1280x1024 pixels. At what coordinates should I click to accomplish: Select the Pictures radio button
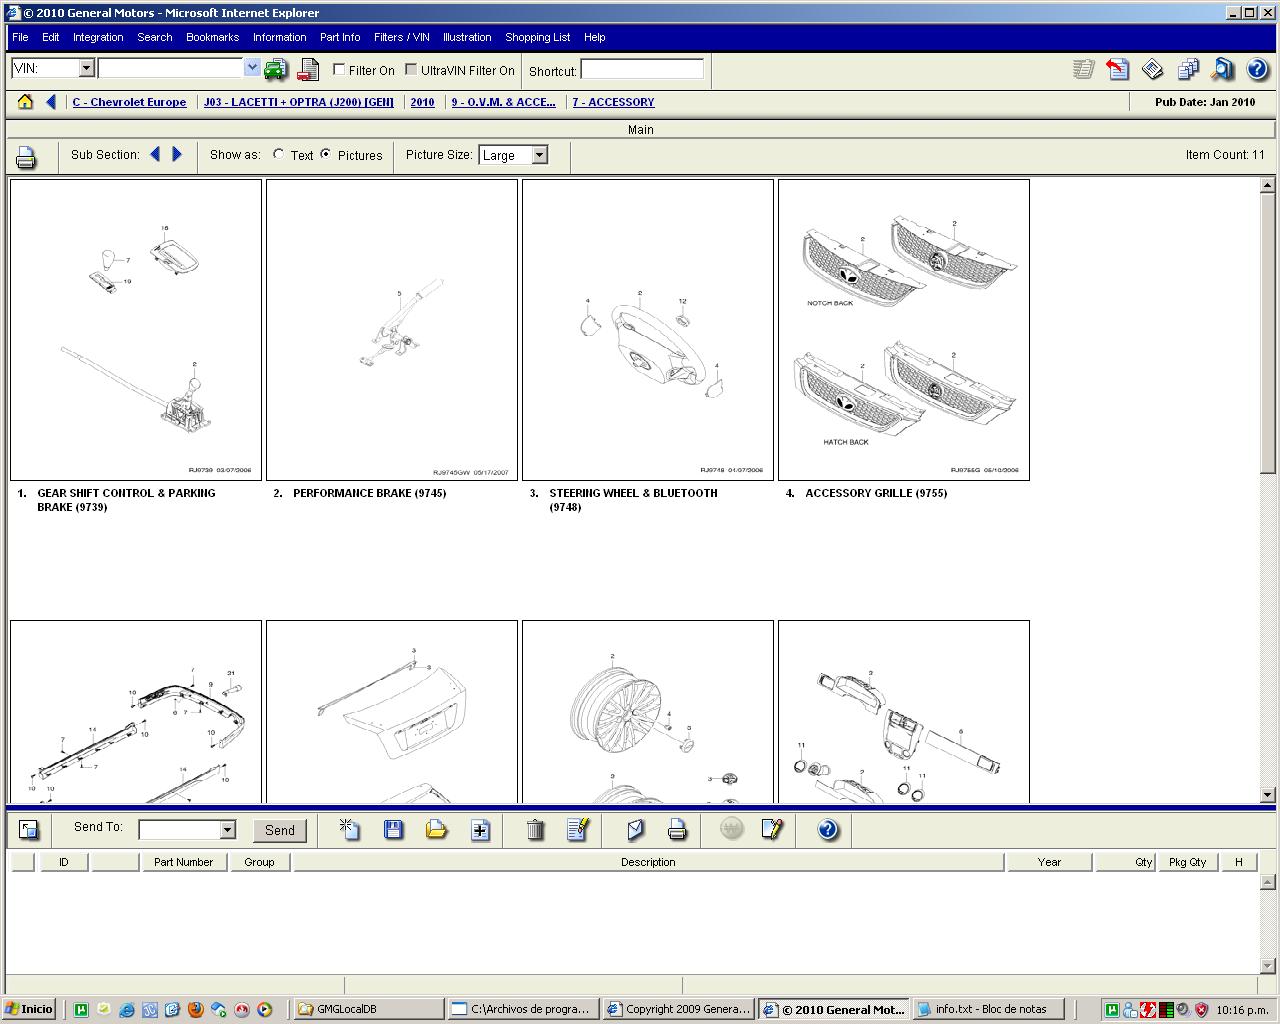click(x=326, y=154)
